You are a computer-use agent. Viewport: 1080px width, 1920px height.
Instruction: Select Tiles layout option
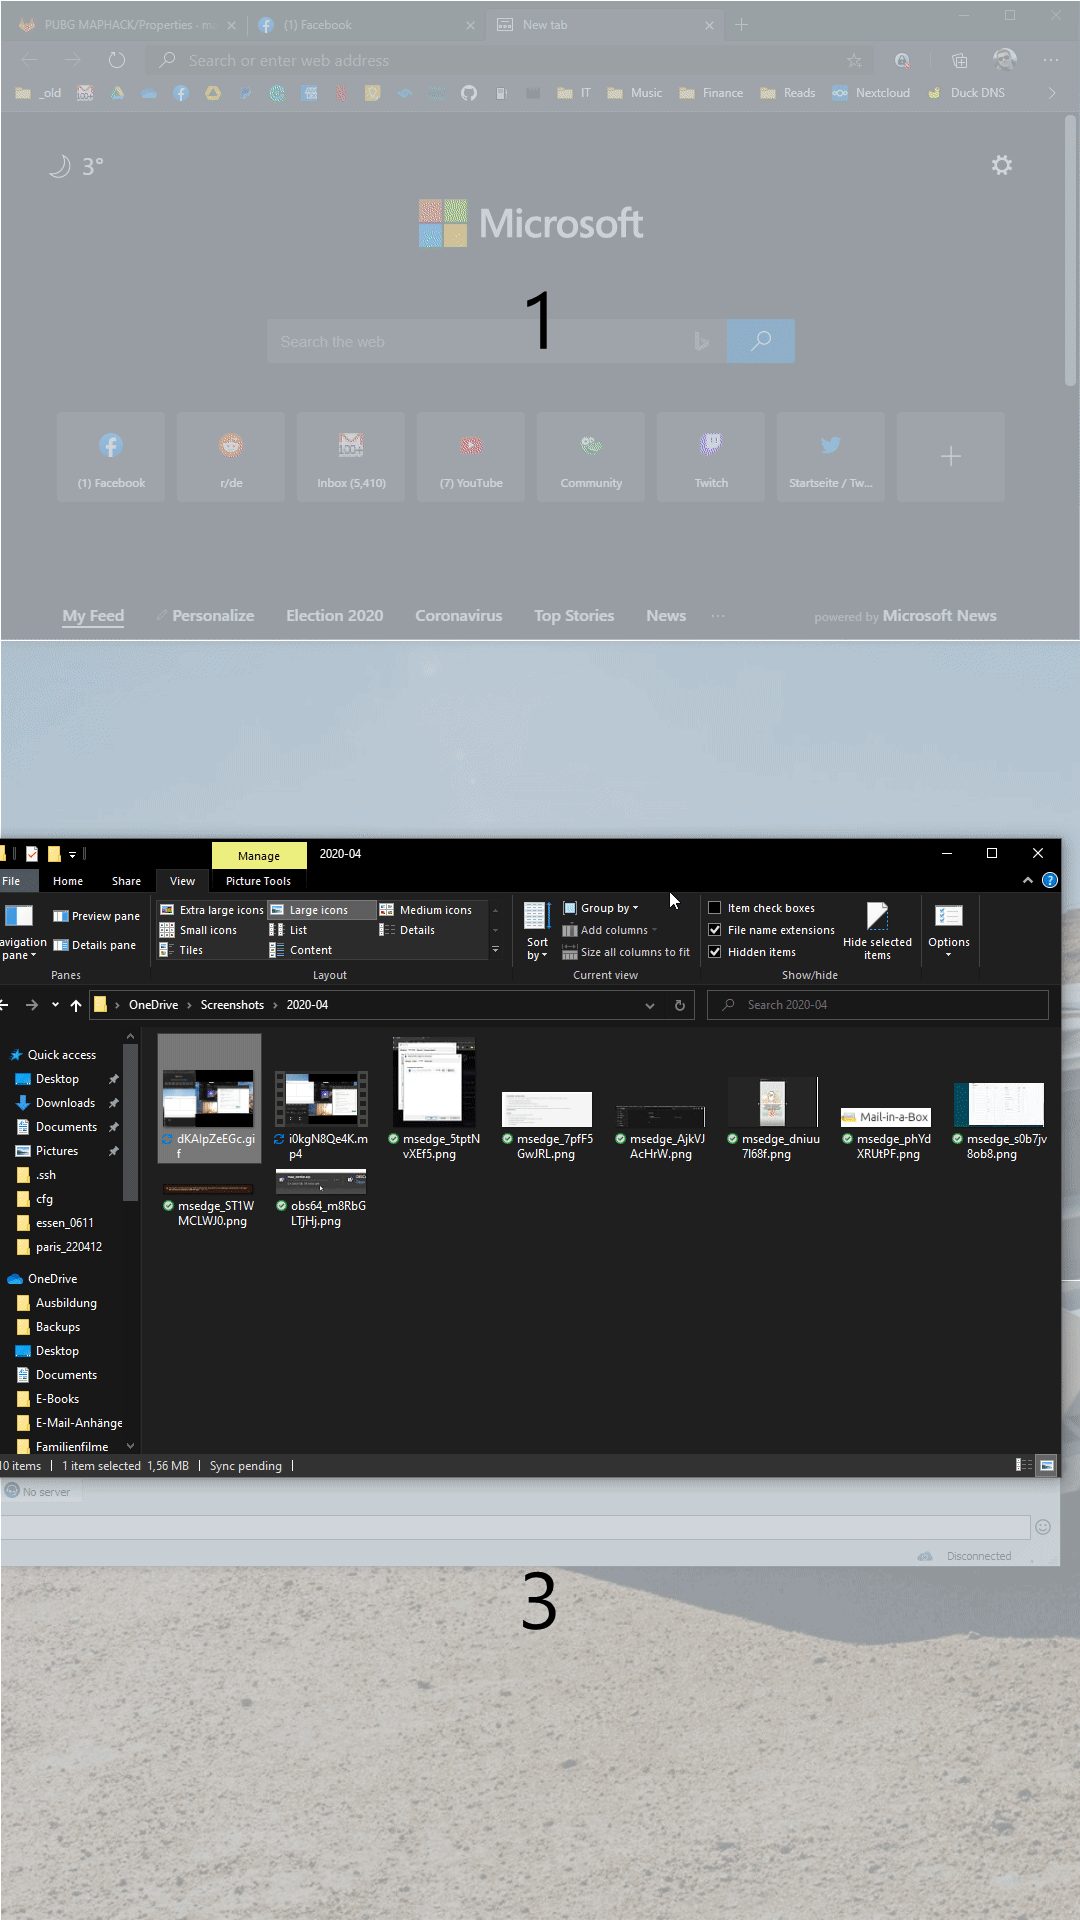pos(181,950)
